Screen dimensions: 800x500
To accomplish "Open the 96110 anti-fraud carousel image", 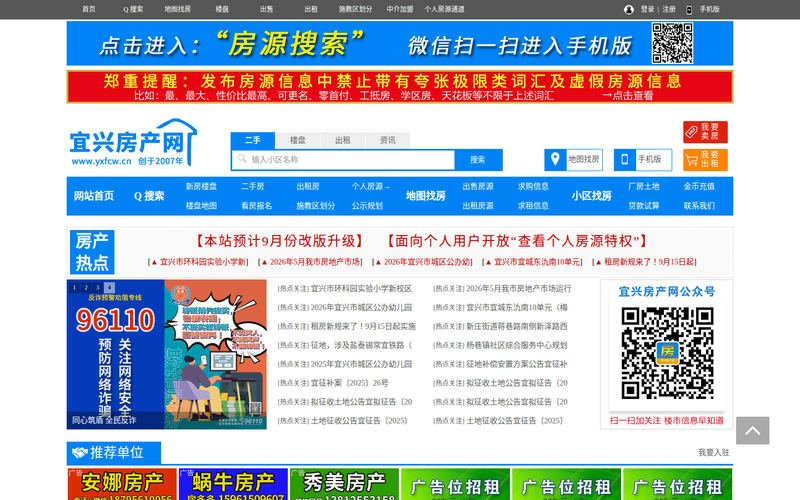I will (166, 354).
